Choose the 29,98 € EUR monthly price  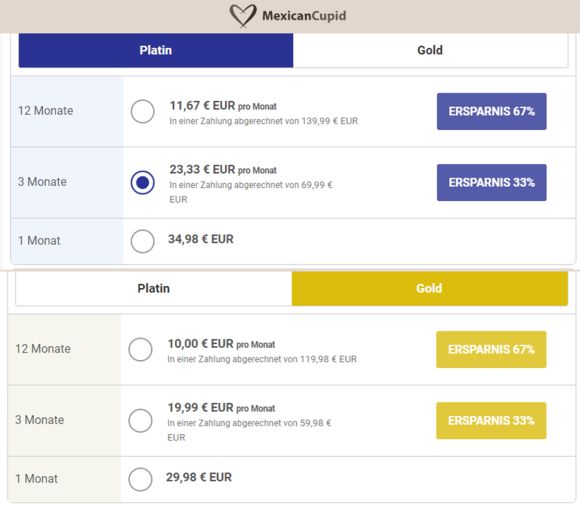click(199, 477)
